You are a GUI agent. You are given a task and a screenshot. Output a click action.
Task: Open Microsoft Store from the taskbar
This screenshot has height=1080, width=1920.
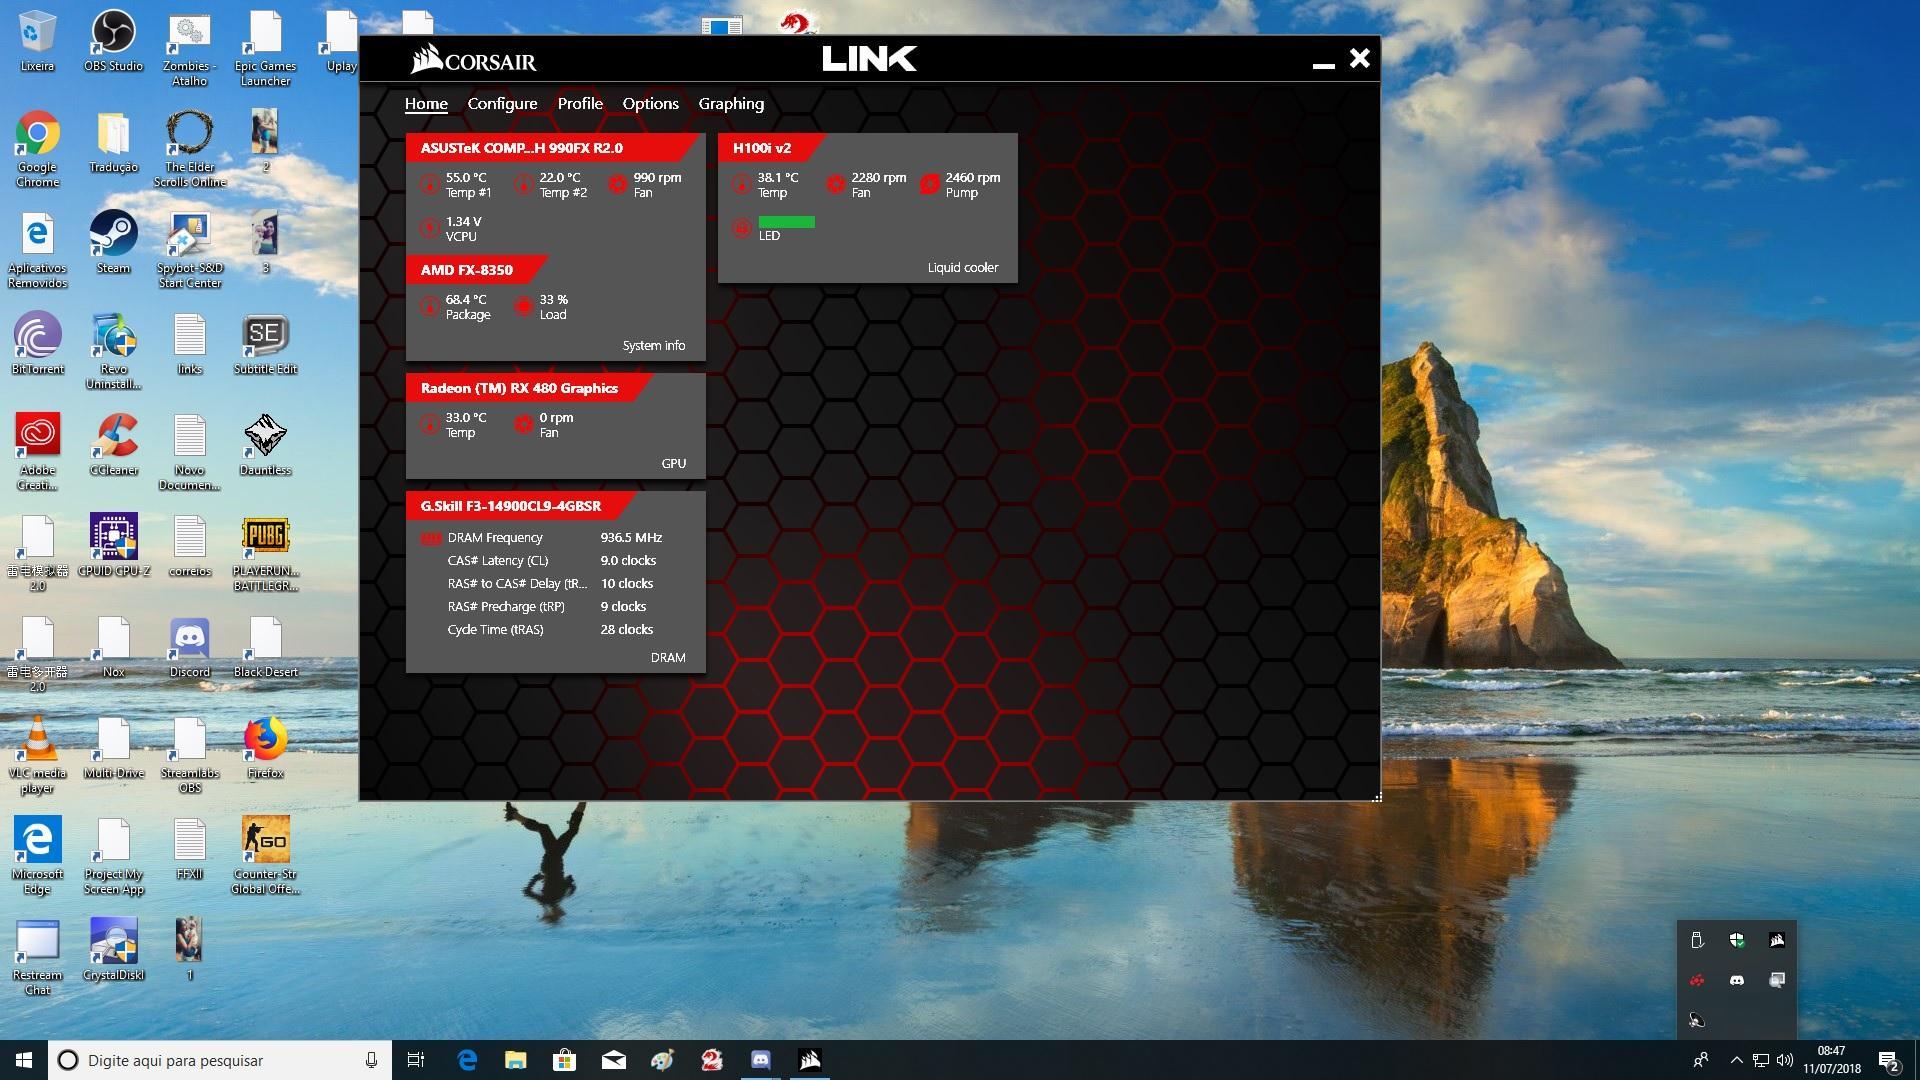pos(564,1060)
